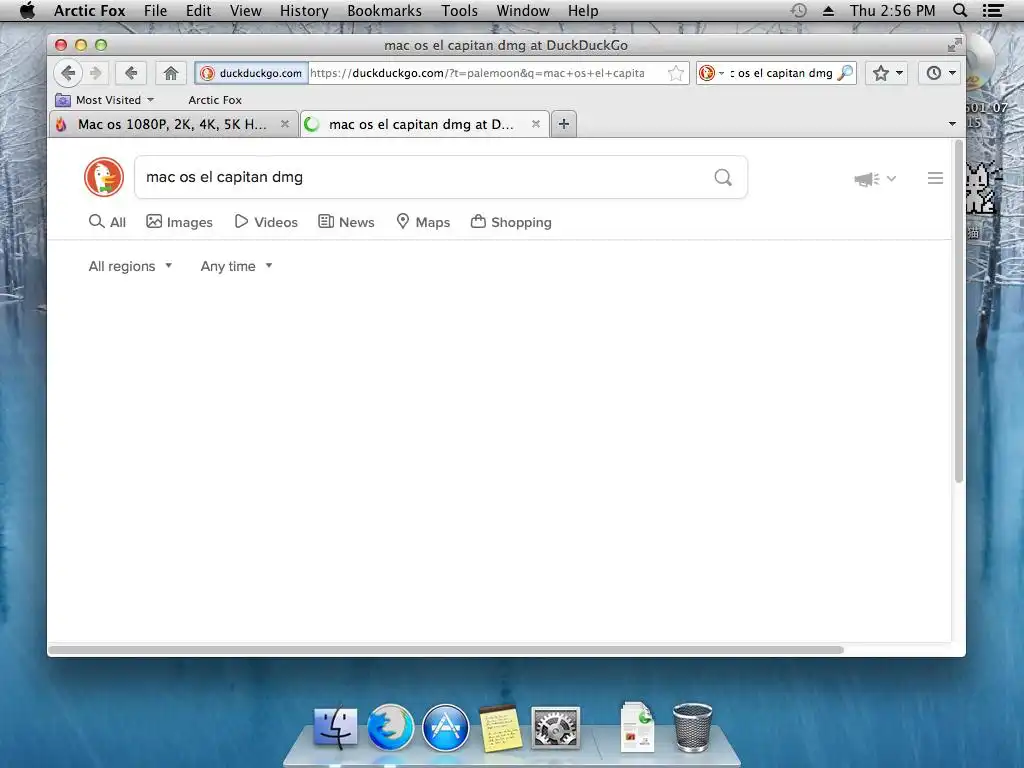Viewport: 1024px width, 768px height.
Task: Click the eject icon in the menu bar
Action: click(828, 10)
